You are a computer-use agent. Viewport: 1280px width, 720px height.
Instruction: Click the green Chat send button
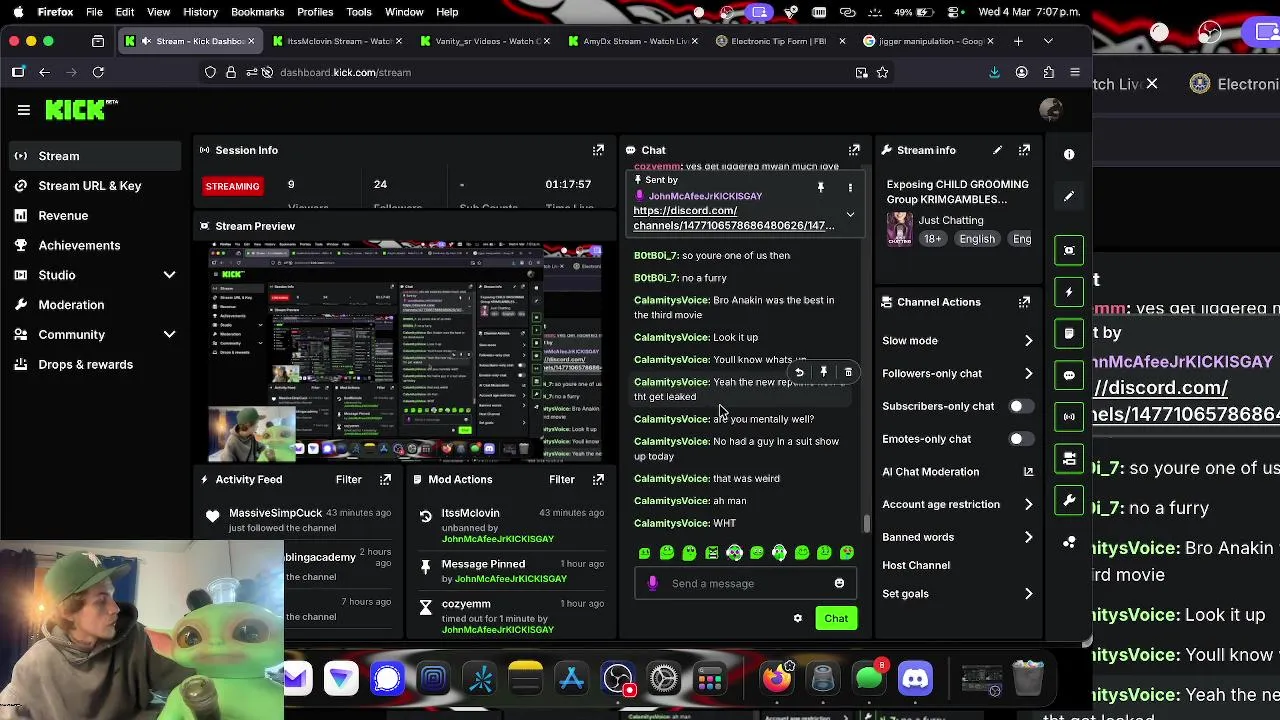[x=836, y=618]
